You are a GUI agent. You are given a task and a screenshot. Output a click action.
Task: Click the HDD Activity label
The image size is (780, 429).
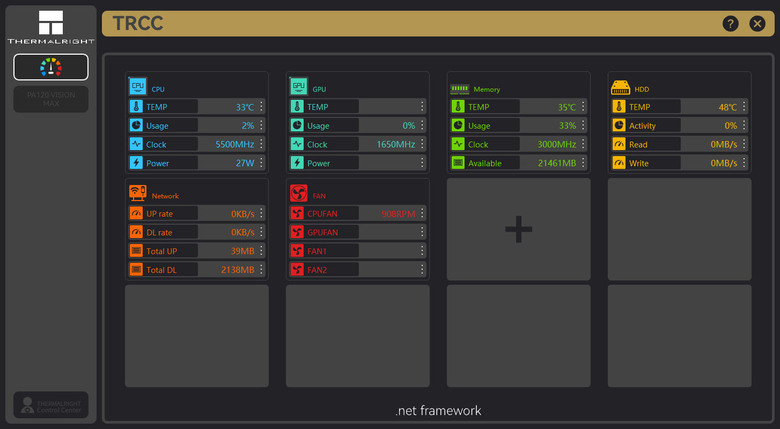coord(642,126)
